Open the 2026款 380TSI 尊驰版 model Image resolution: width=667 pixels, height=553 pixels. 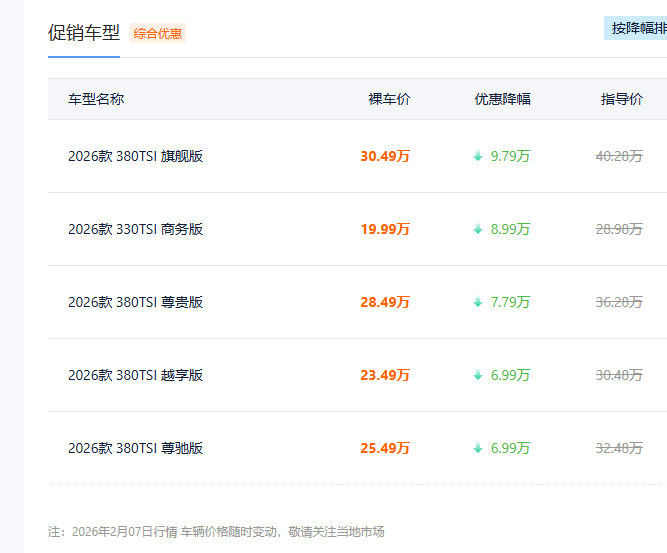click(x=135, y=448)
